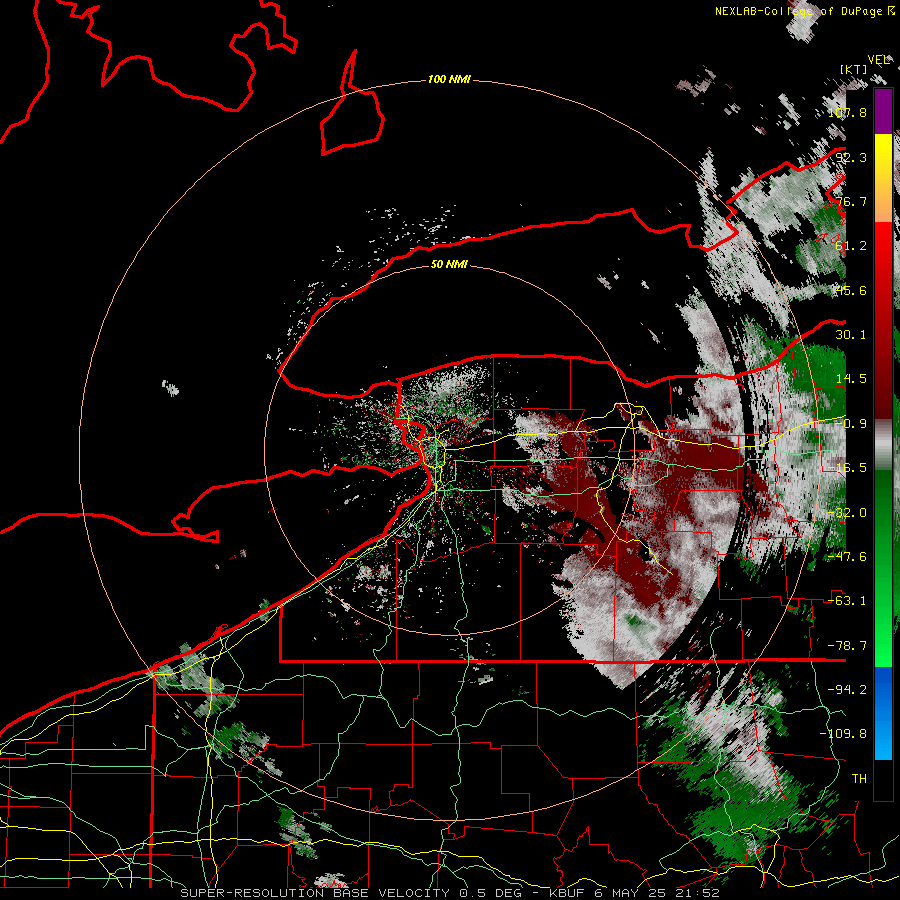Screen dimensions: 900x900
Task: Click the gray segment of the color bar
Action: click(883, 445)
